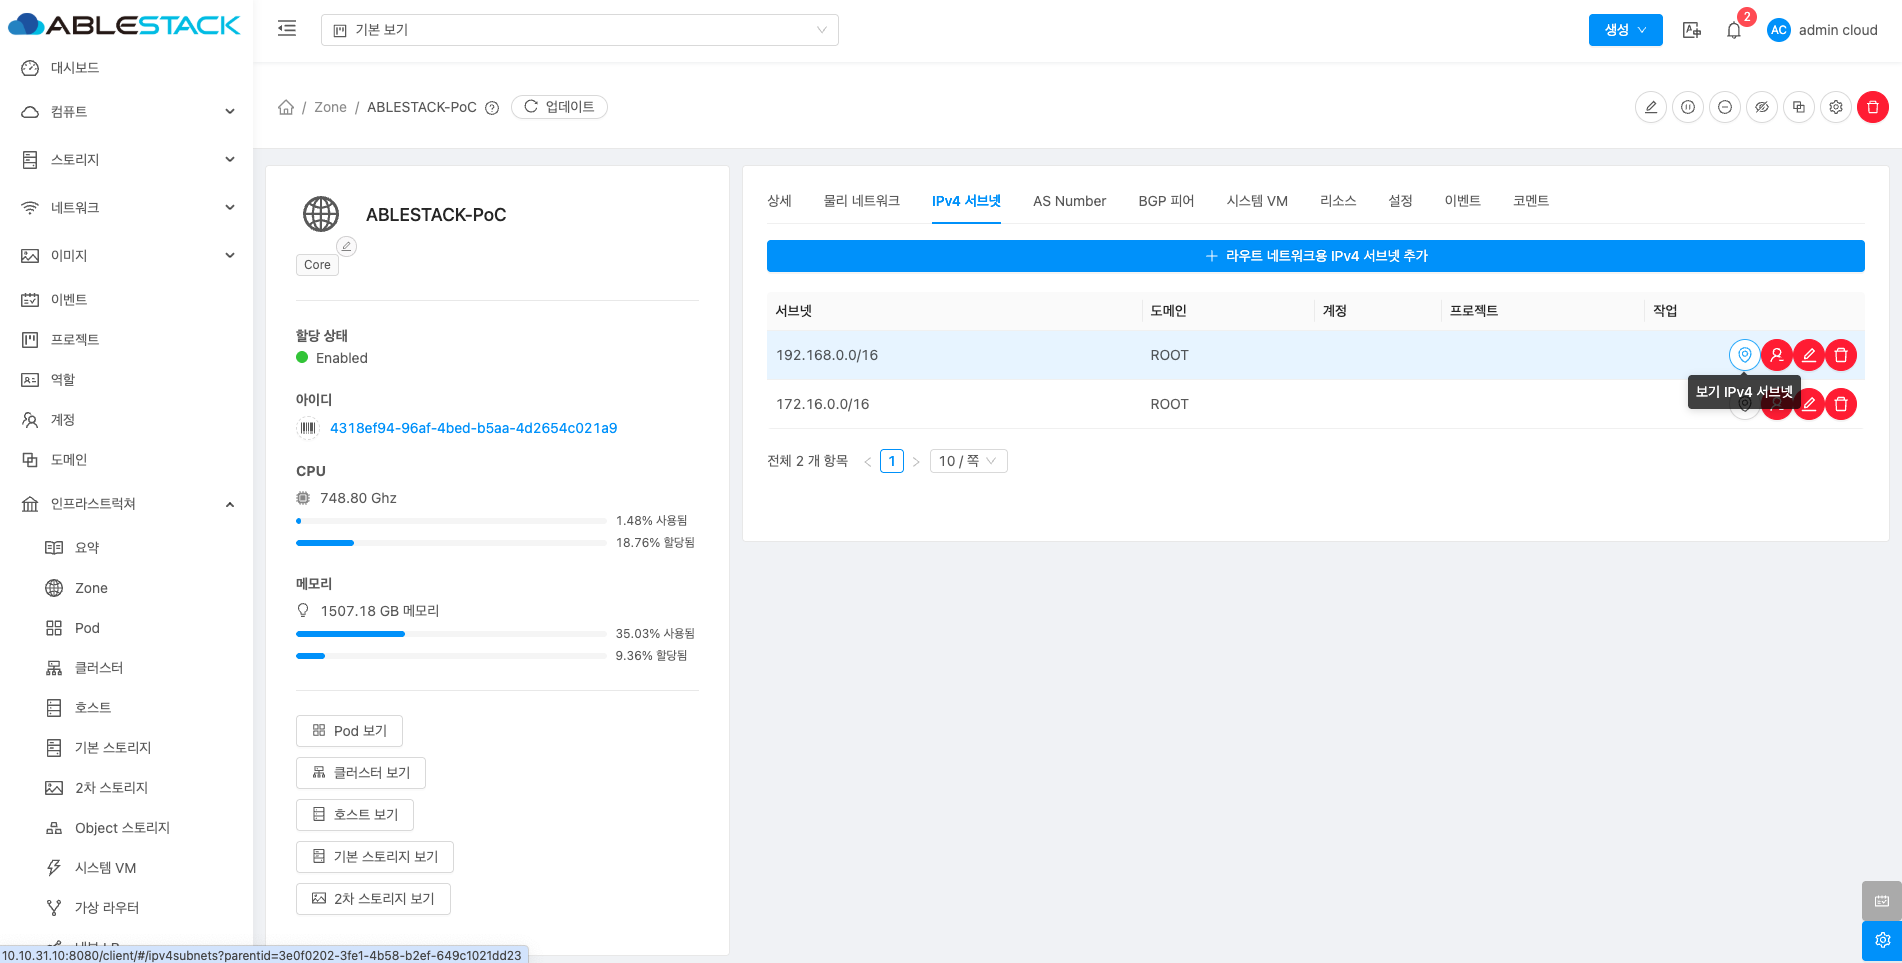Expand the 컴퓨트 sidebar menu

(128, 112)
